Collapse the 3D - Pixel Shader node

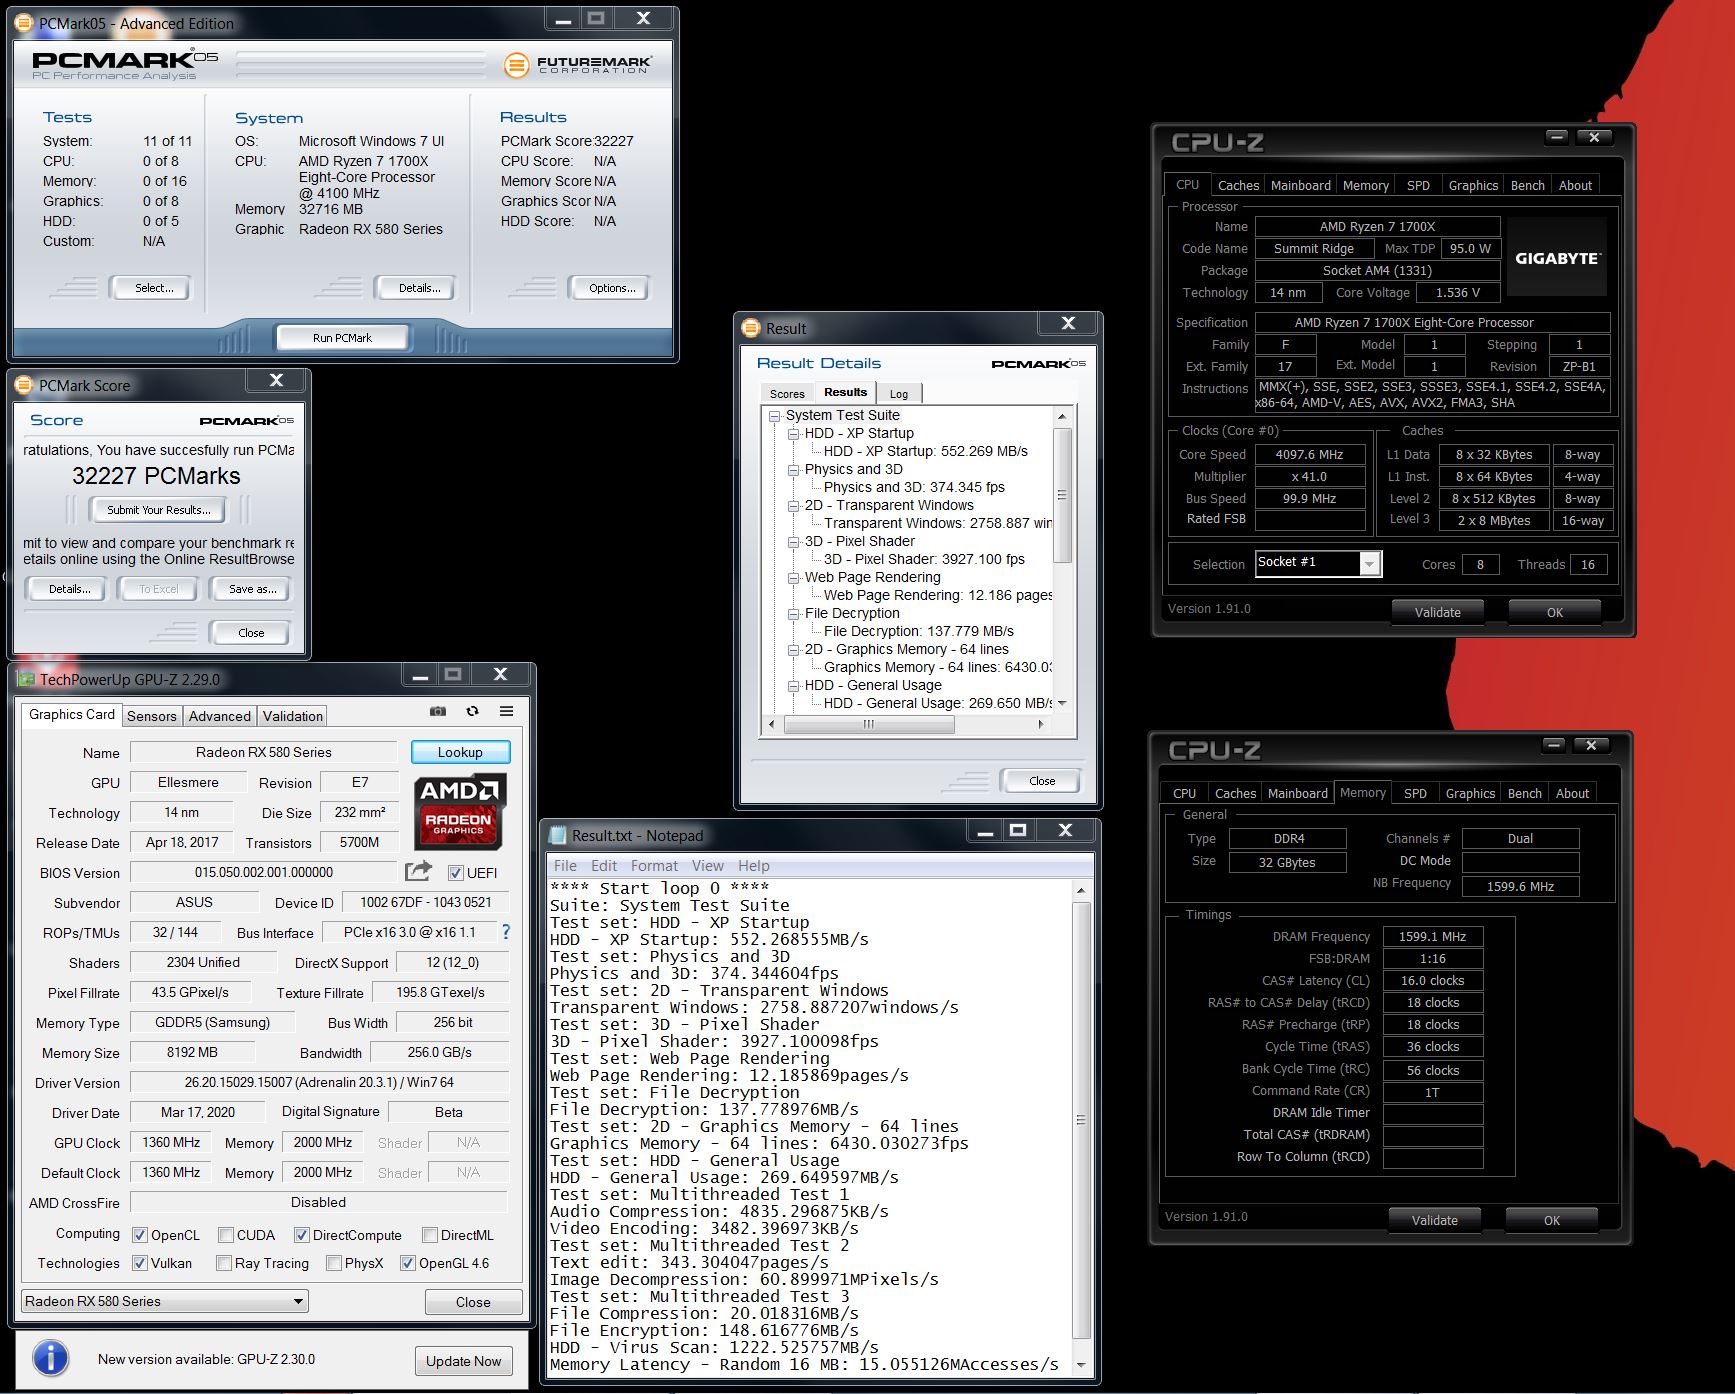coord(793,542)
